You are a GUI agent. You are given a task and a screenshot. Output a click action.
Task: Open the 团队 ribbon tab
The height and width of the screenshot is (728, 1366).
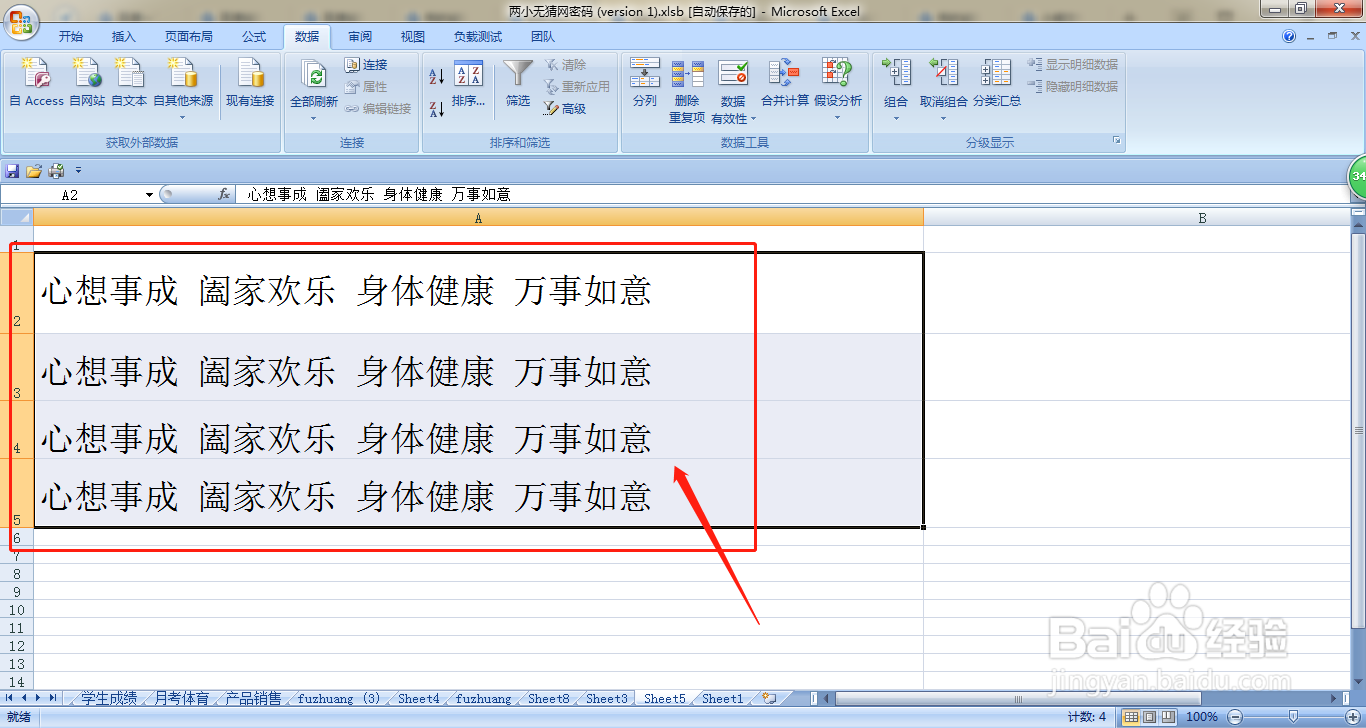[543, 37]
